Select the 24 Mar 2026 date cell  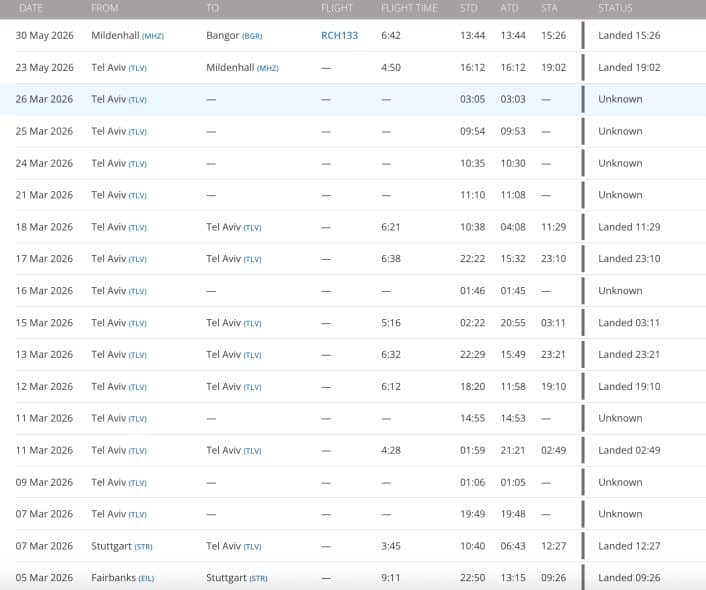tap(44, 163)
